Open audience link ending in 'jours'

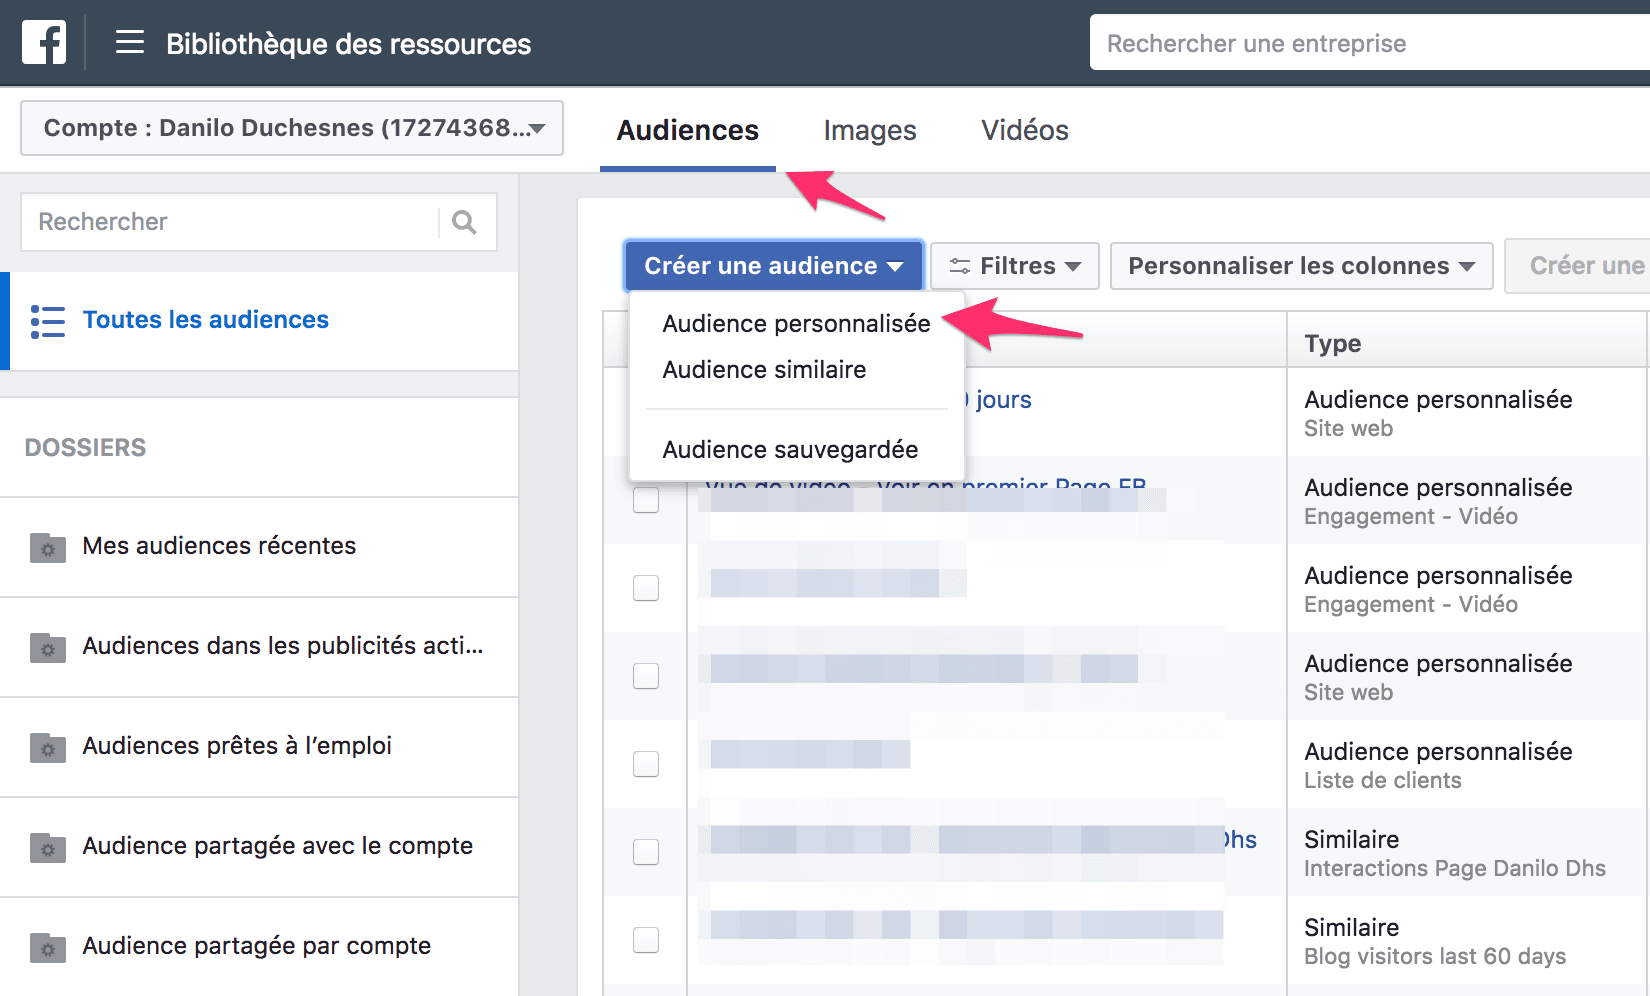pos(999,400)
